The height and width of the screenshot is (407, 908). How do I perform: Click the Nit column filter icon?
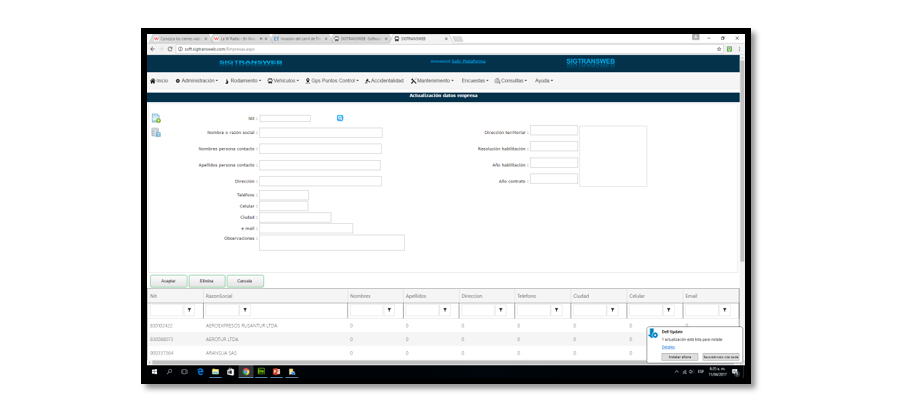[x=189, y=310]
